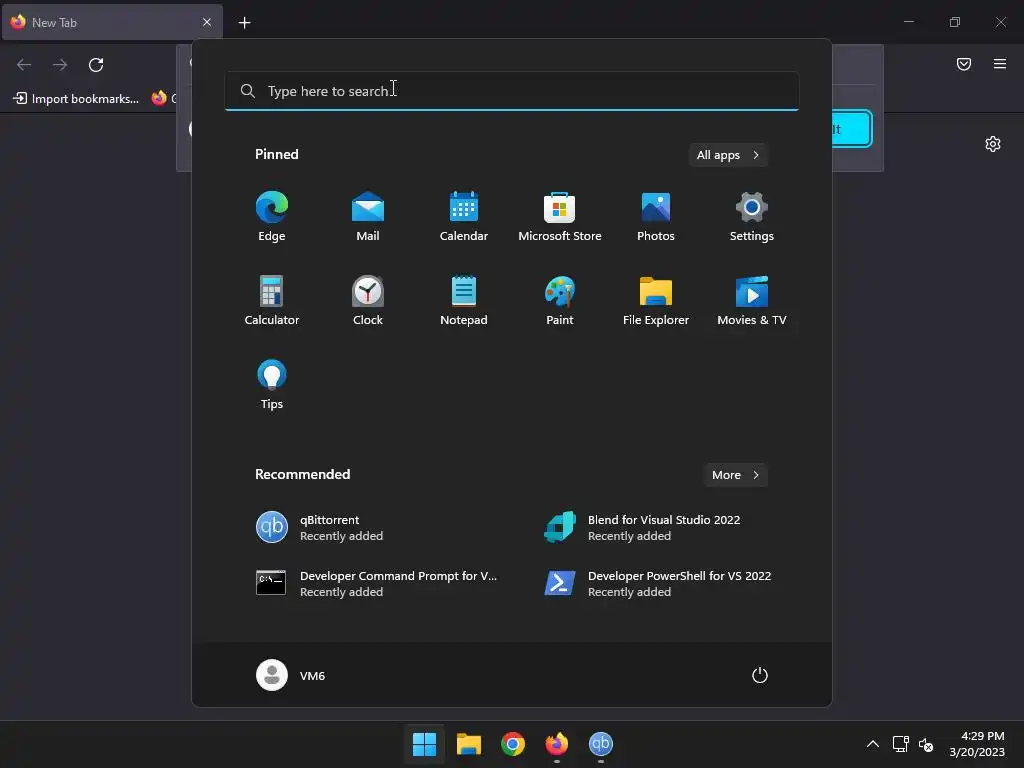Switch to qBittorrent on the taskbar
Screen dimensions: 1024x768
click(x=601, y=744)
